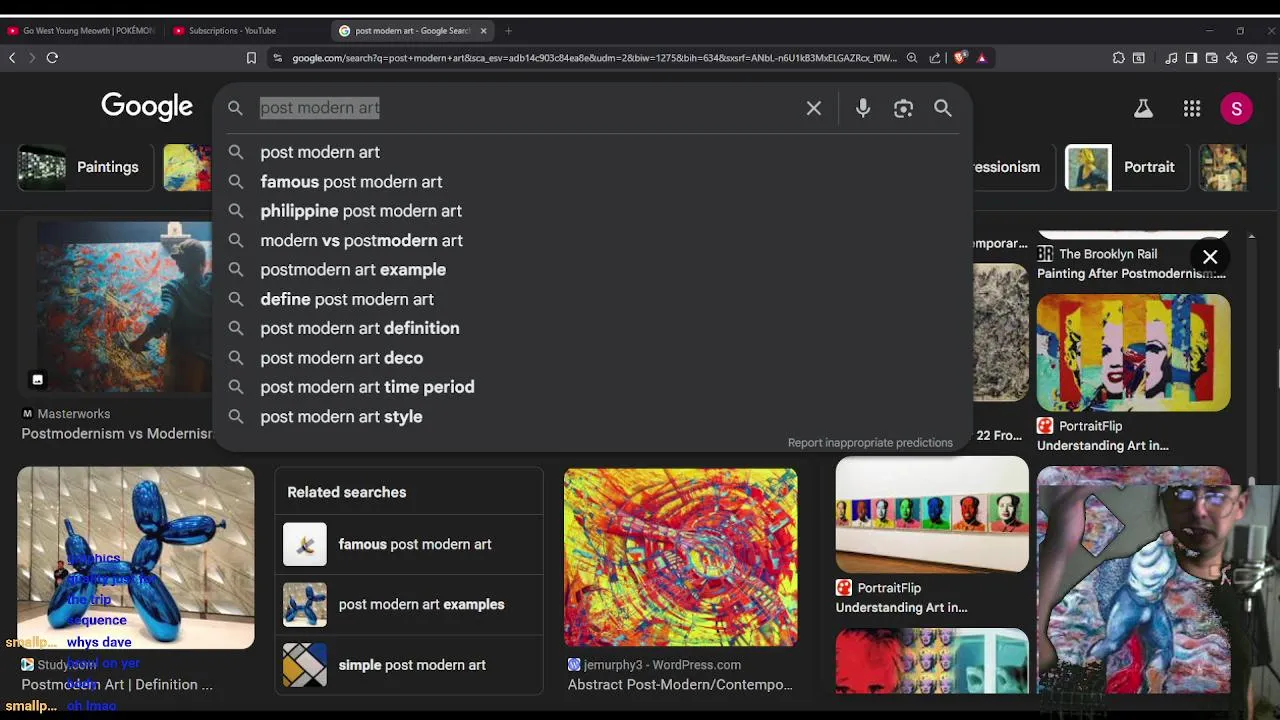Open the browser hamburger menu
Image resolution: width=1280 pixels, height=720 pixels.
coord(1272,58)
